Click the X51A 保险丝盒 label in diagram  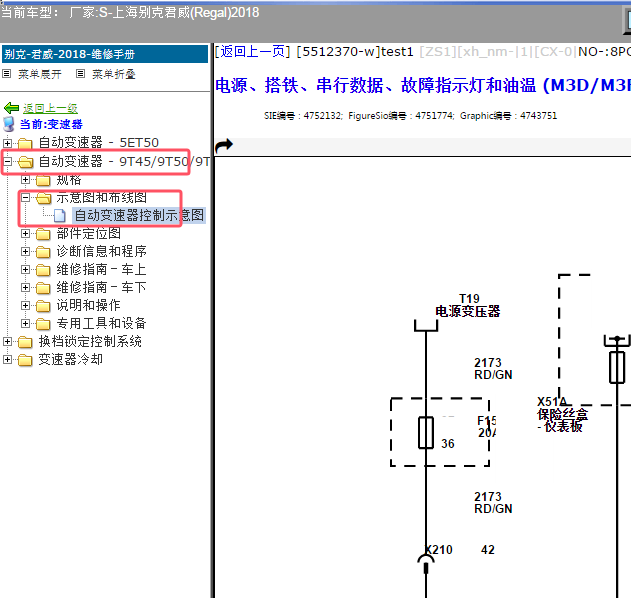point(562,414)
